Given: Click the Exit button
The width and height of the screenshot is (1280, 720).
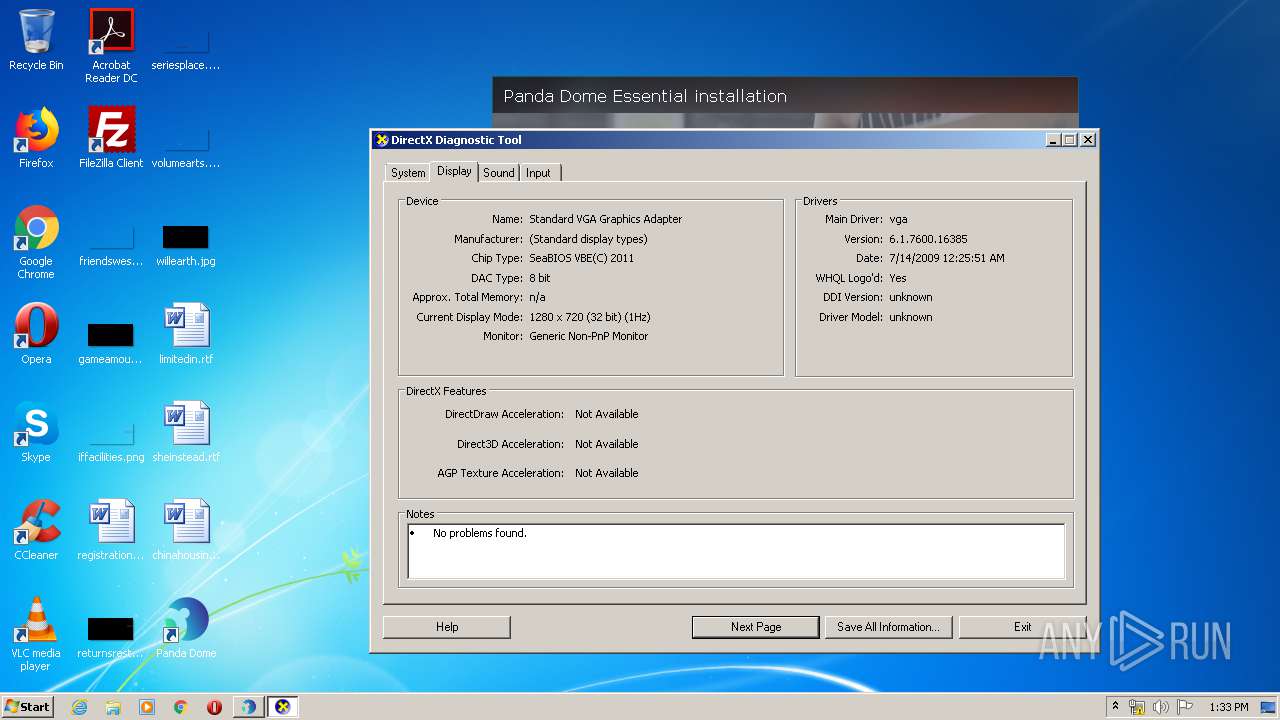Looking at the screenshot, I should pos(1022,627).
